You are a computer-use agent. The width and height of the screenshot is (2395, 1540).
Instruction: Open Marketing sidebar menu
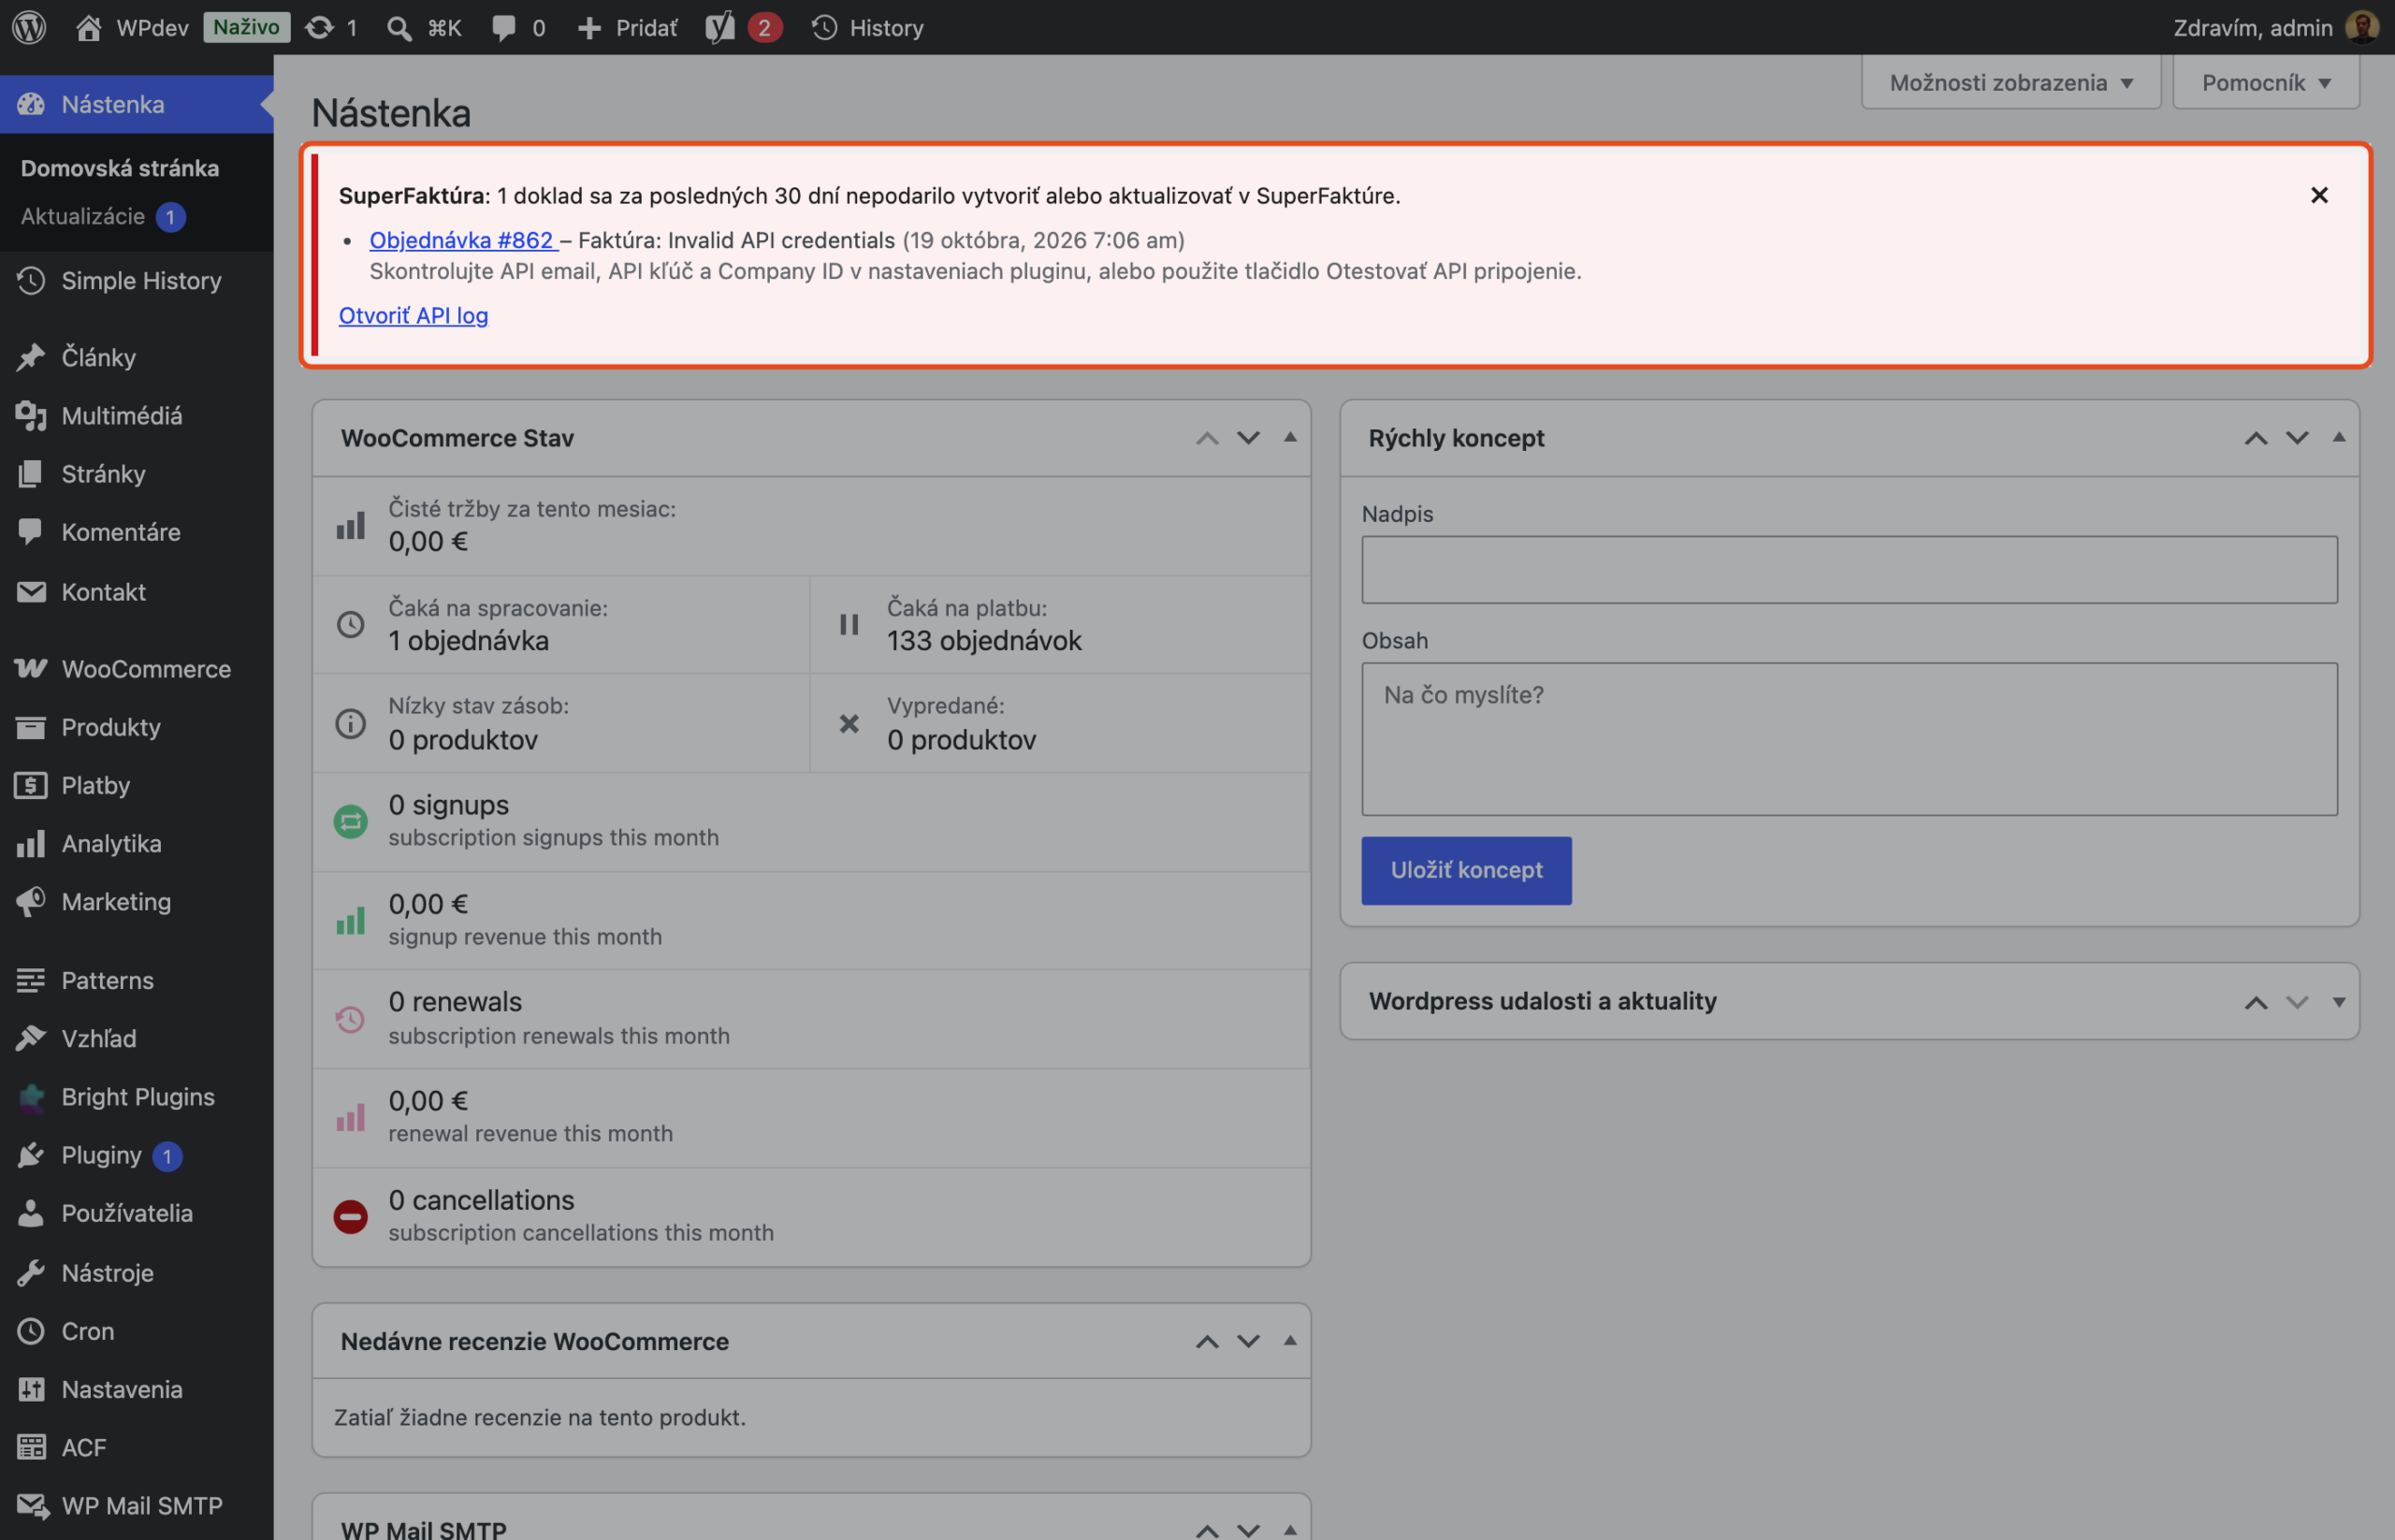pyautogui.click(x=137, y=901)
